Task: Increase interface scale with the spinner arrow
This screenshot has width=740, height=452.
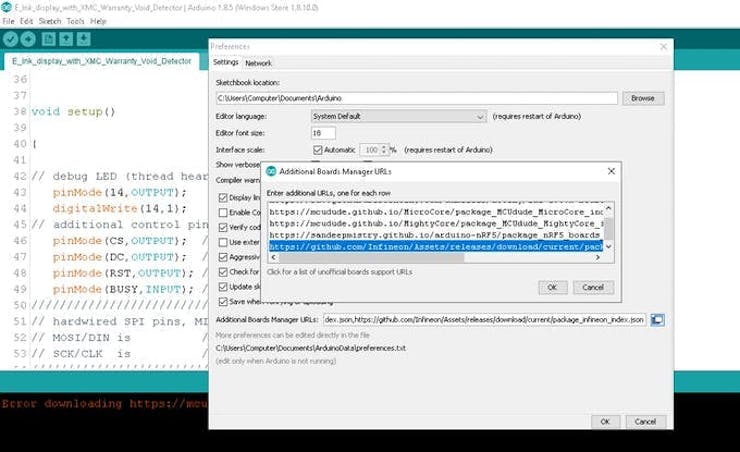Action: [384, 147]
